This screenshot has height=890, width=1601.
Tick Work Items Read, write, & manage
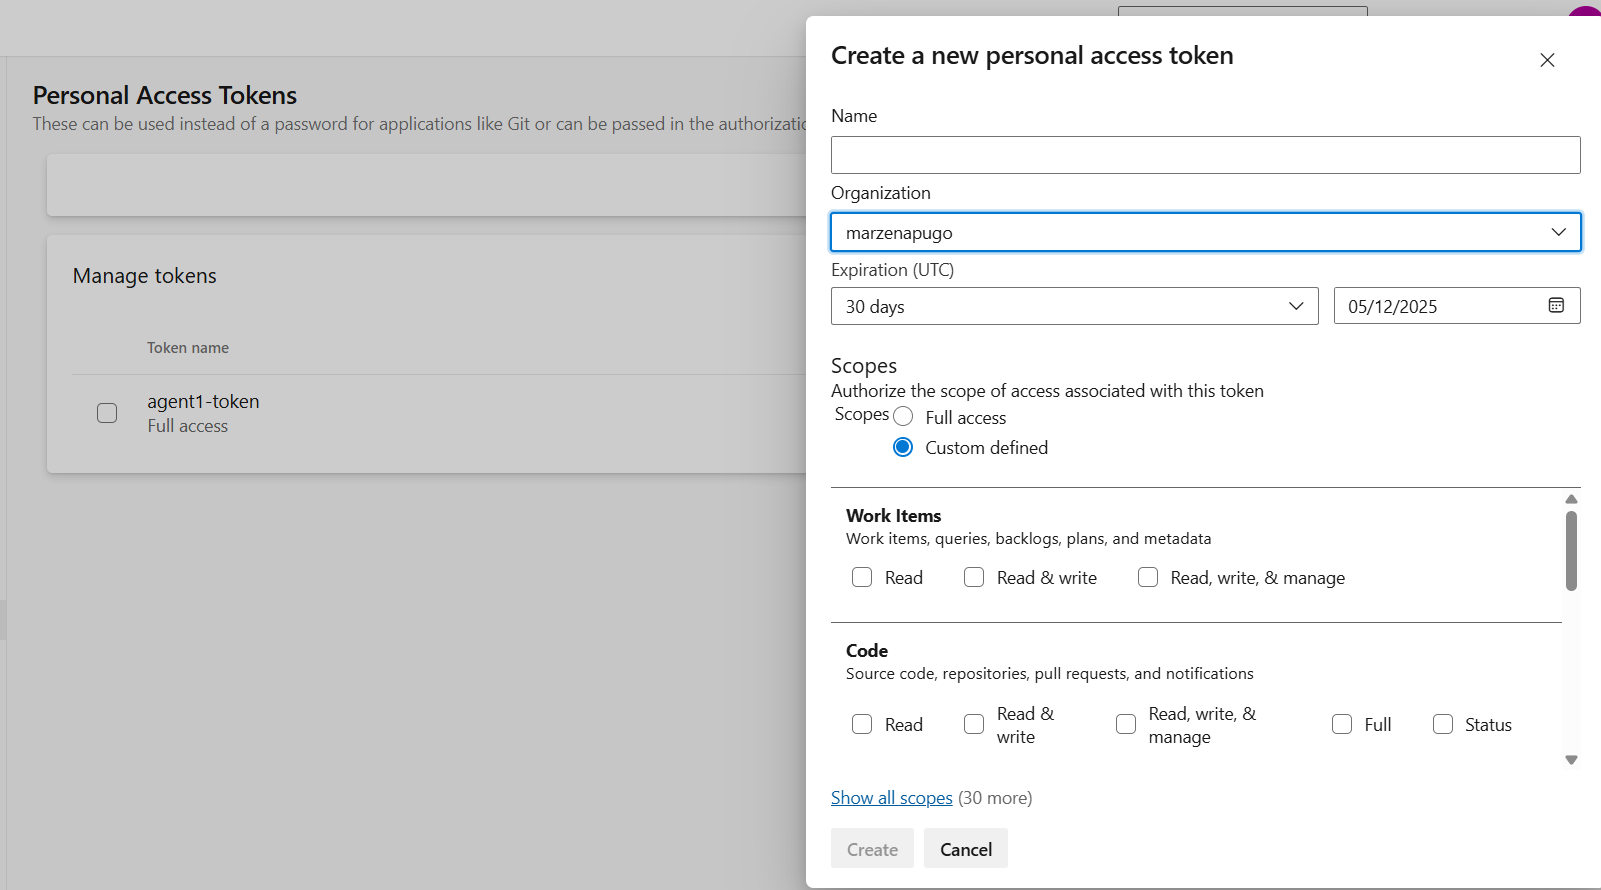(1148, 577)
